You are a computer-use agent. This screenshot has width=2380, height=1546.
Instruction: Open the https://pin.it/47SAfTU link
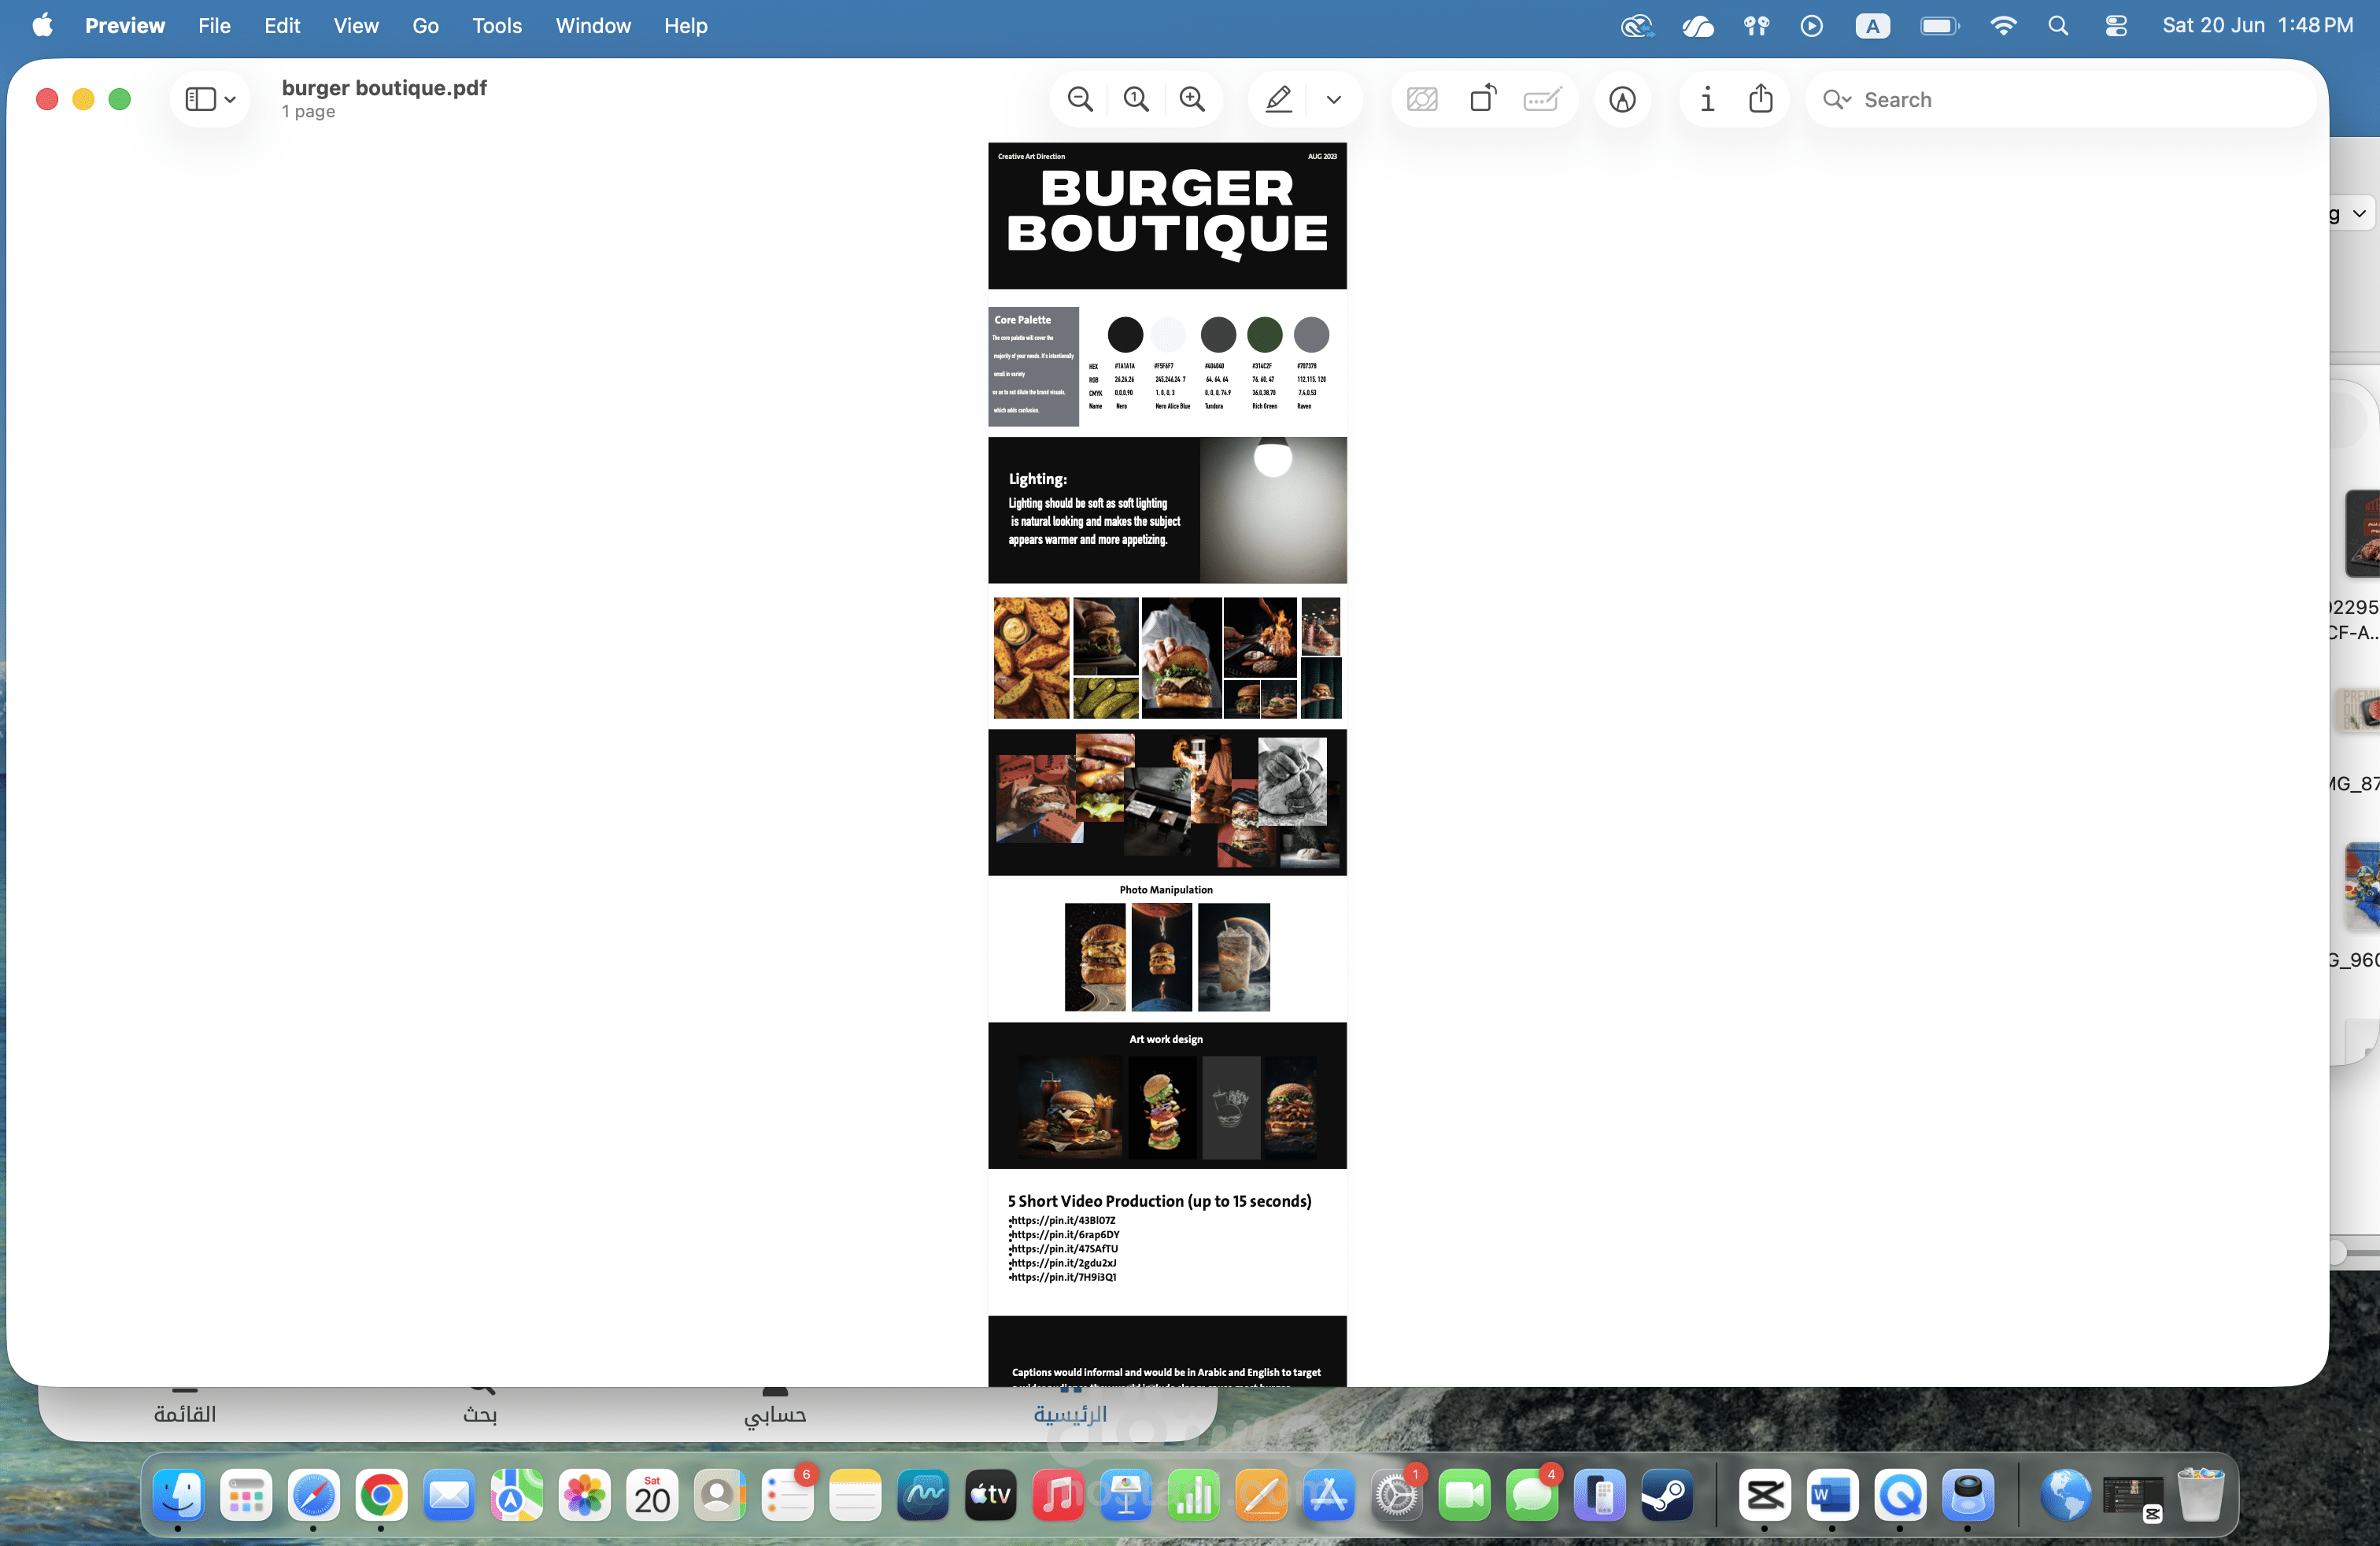(x=1063, y=1248)
